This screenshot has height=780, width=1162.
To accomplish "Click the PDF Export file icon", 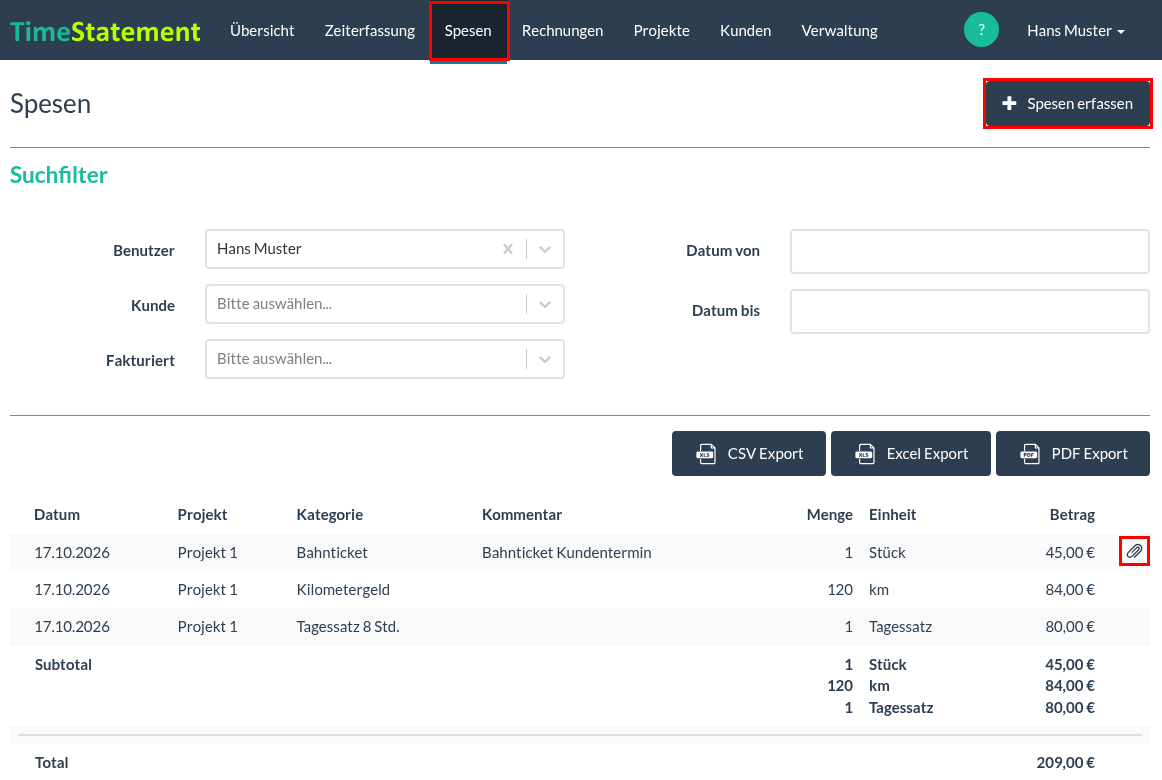I will 1029,453.
